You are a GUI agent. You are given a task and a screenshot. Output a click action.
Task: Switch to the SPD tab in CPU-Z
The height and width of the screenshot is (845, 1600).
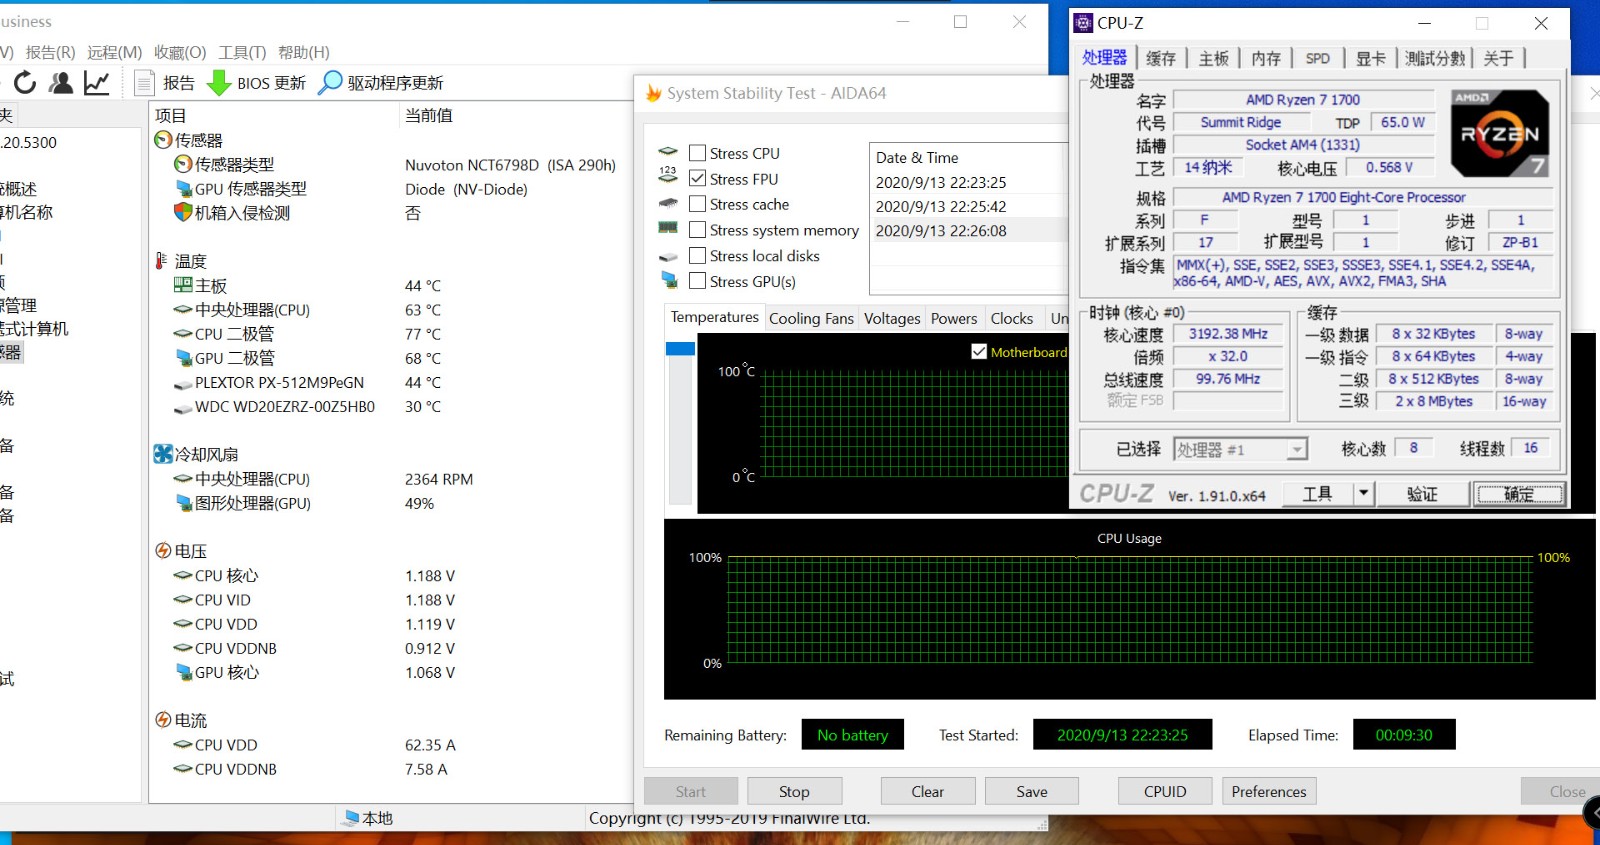click(x=1318, y=58)
